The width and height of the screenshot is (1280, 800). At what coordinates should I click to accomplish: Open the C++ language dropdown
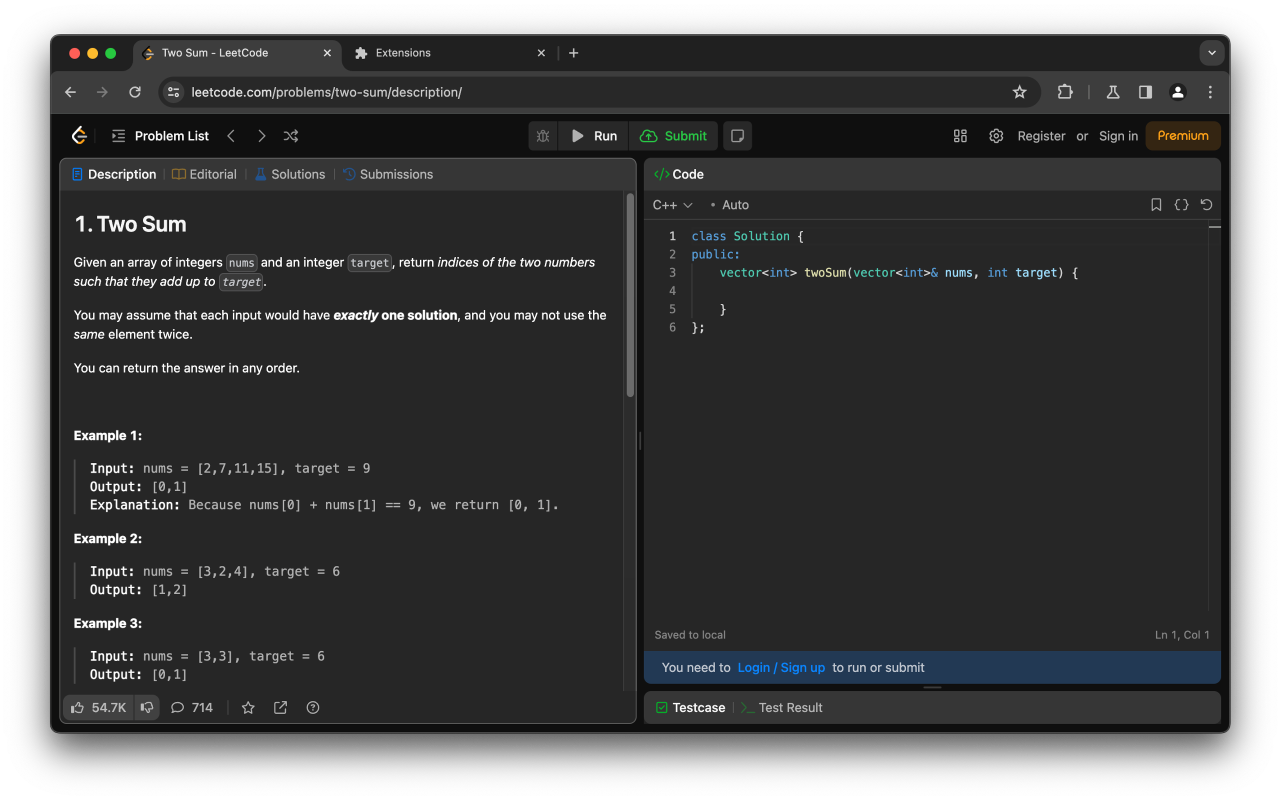672,205
